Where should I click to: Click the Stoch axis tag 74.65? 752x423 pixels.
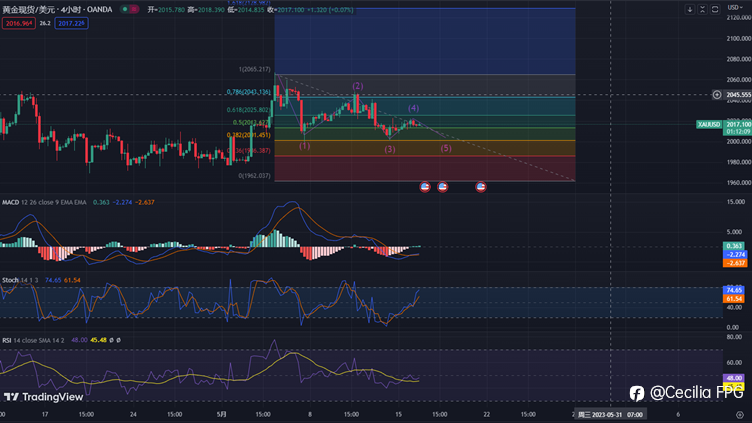pyautogui.click(x=734, y=290)
